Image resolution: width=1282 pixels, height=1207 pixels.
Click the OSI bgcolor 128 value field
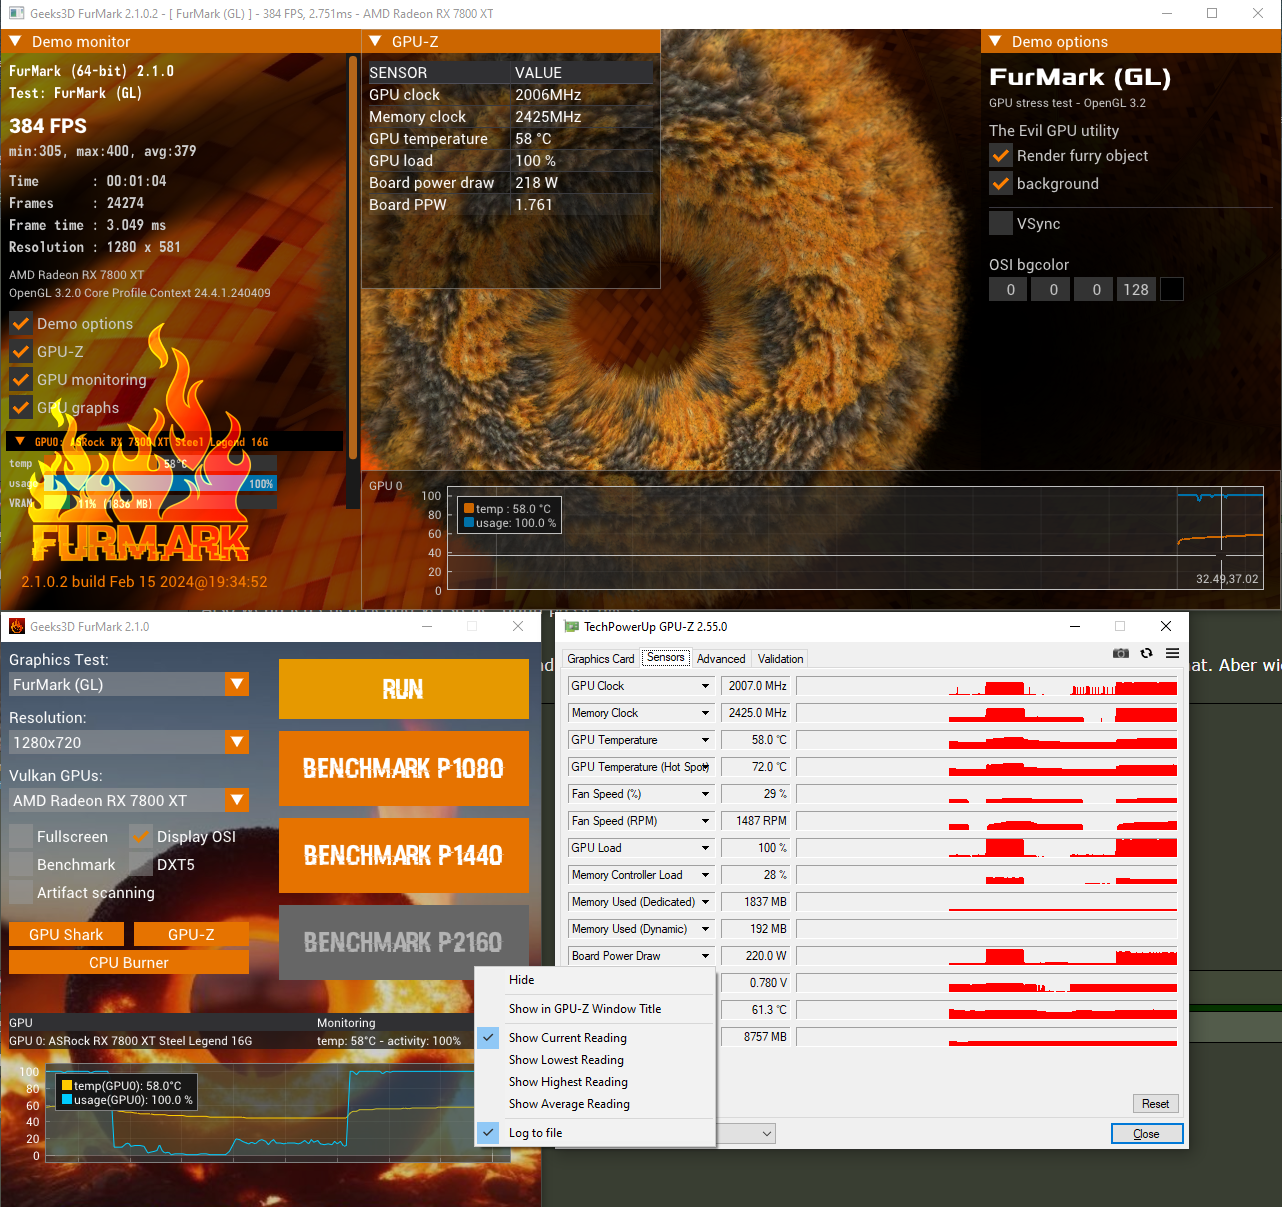pos(1135,289)
